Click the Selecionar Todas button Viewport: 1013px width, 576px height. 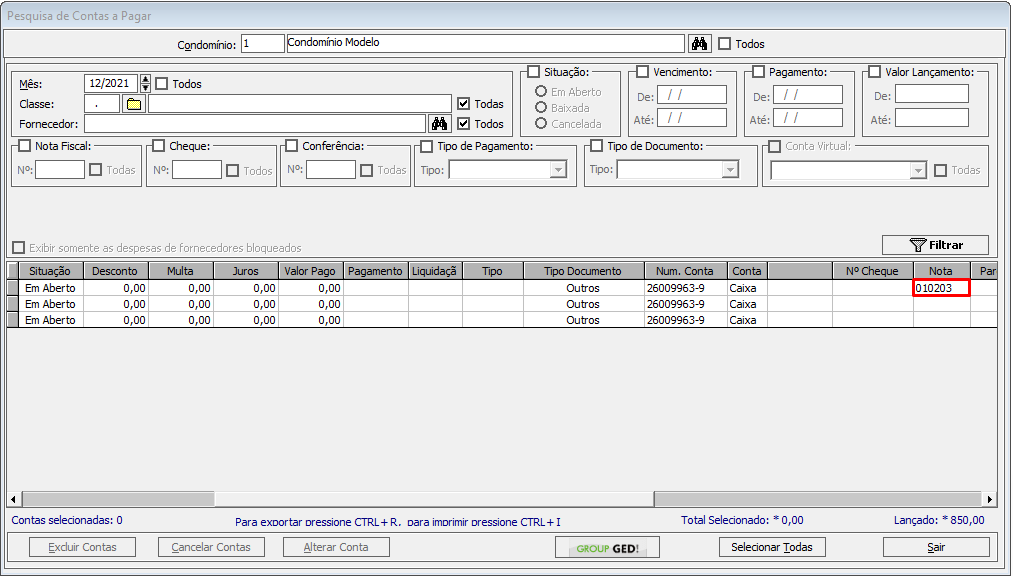click(772, 547)
